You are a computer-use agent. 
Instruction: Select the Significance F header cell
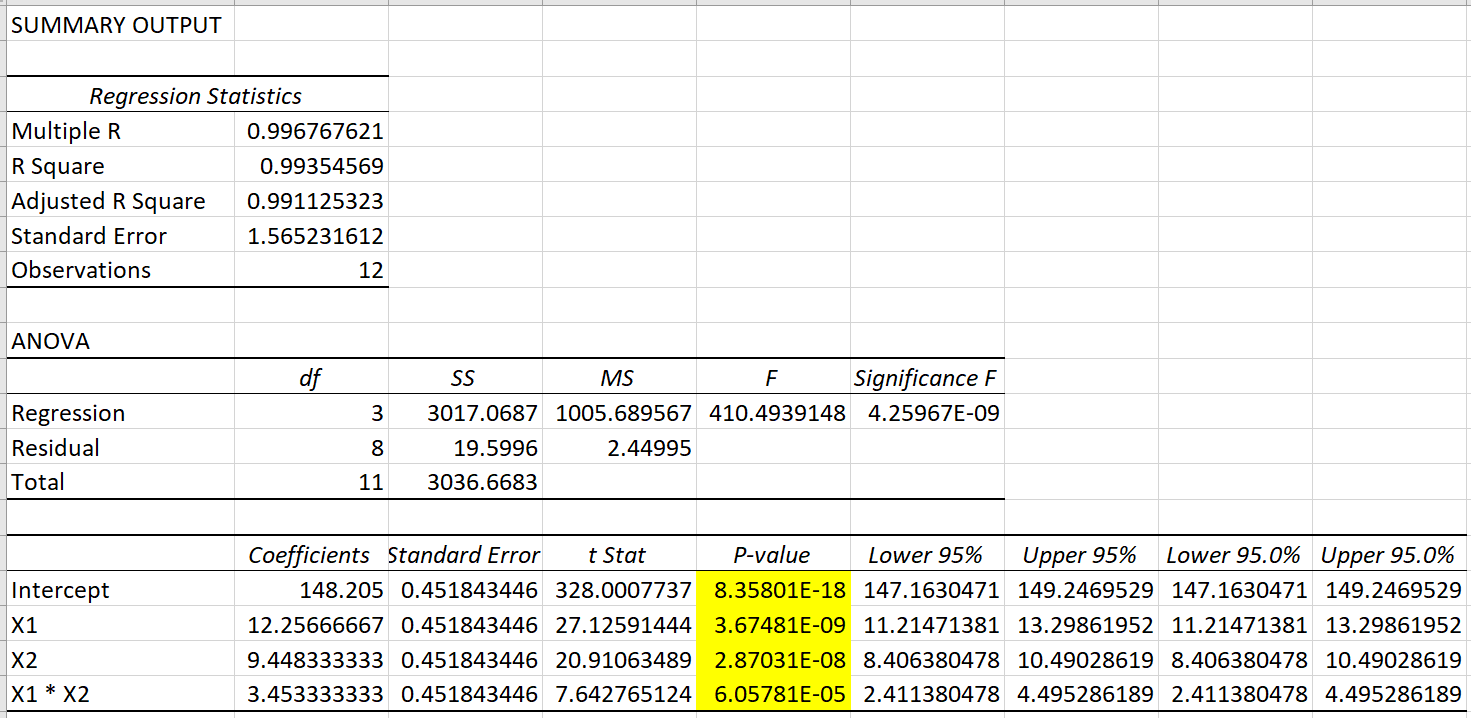coord(926,378)
